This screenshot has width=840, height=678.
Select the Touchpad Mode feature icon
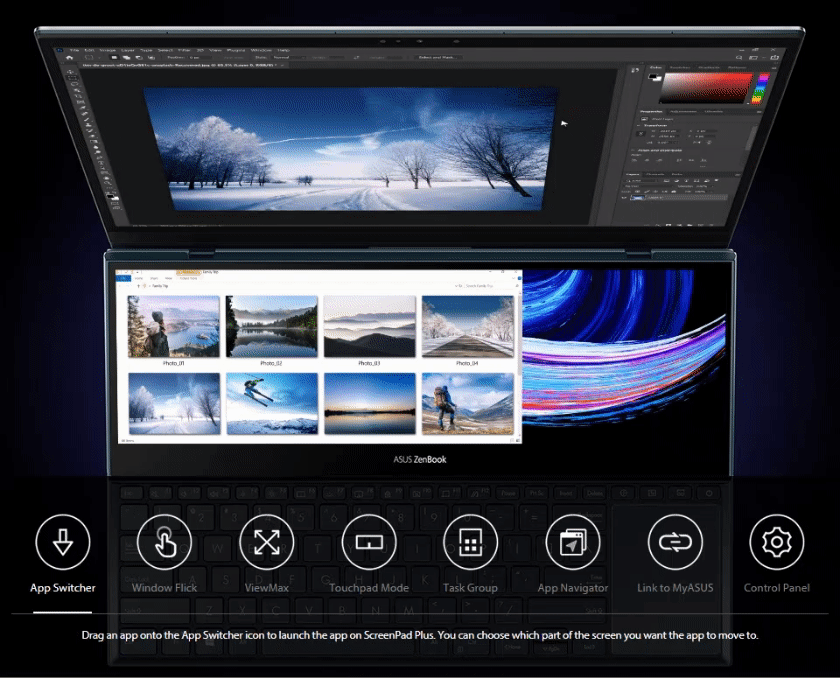click(369, 541)
